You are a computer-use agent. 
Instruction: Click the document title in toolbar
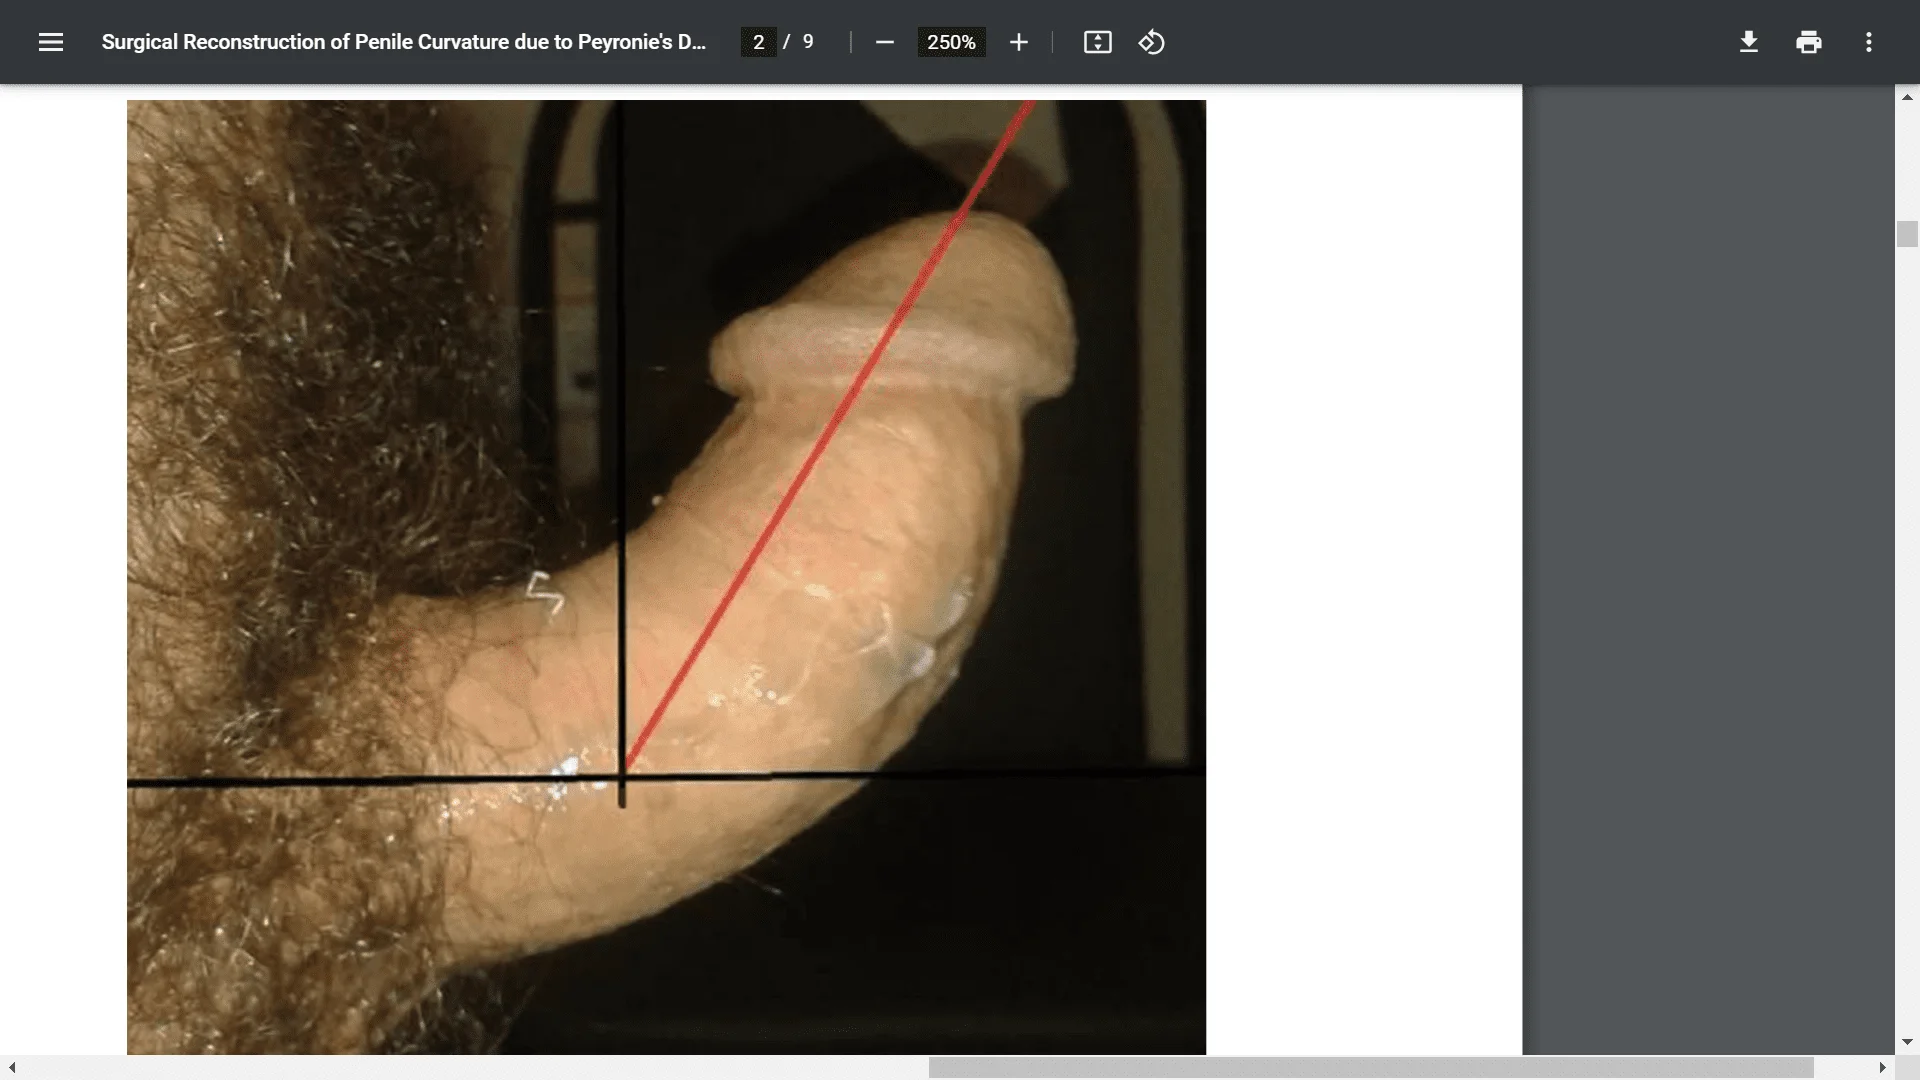click(x=403, y=42)
